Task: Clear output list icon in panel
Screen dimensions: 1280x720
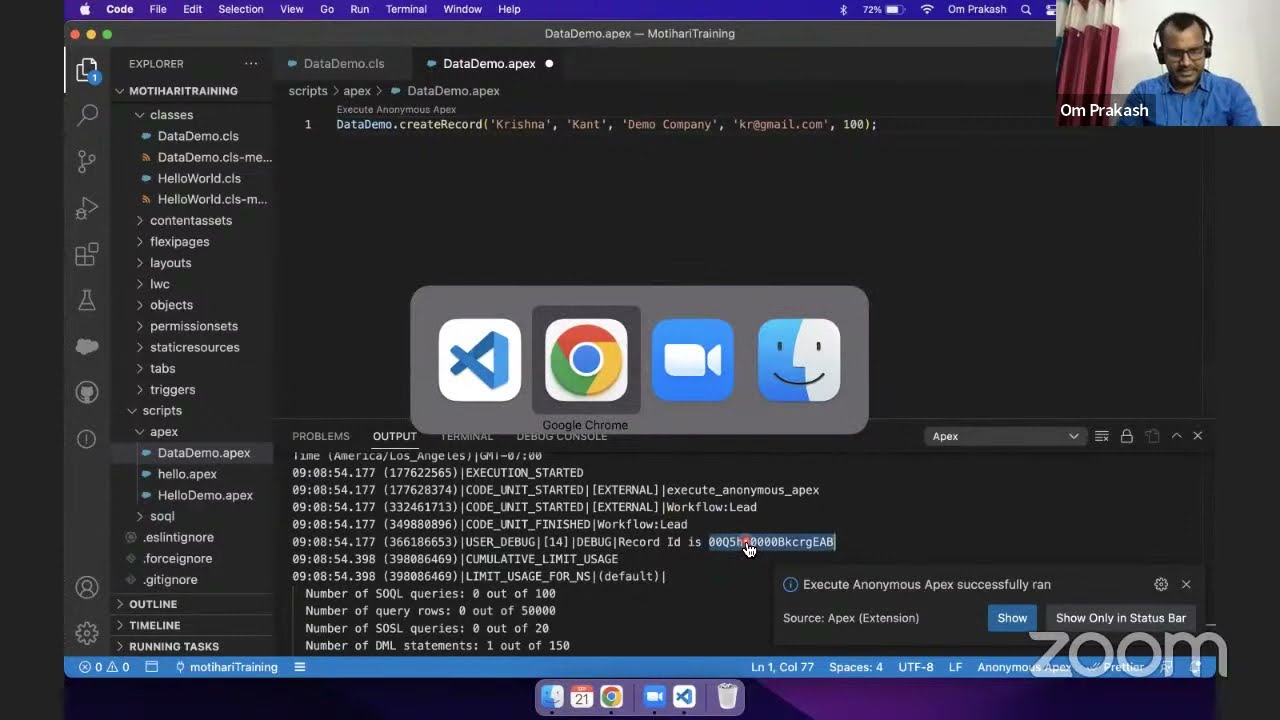Action: tap(1101, 436)
